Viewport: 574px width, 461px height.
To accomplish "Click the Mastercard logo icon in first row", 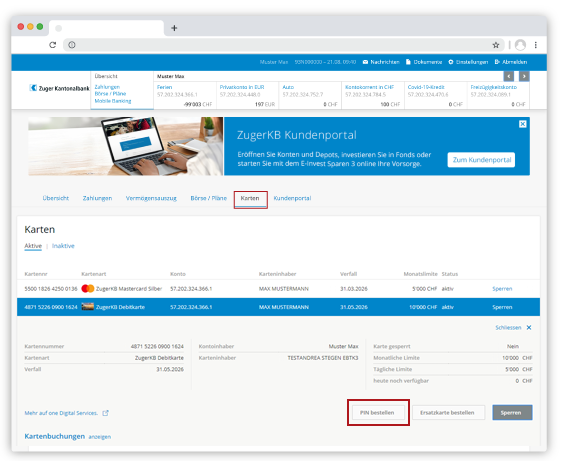I will click(x=88, y=289).
